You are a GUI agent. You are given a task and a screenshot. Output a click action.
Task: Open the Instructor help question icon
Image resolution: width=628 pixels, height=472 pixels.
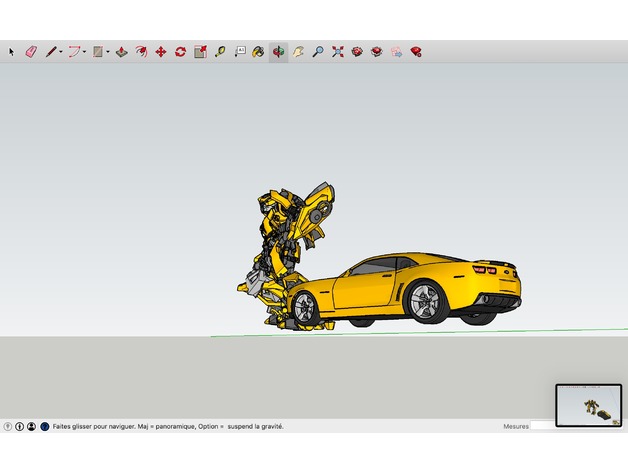coord(45,426)
